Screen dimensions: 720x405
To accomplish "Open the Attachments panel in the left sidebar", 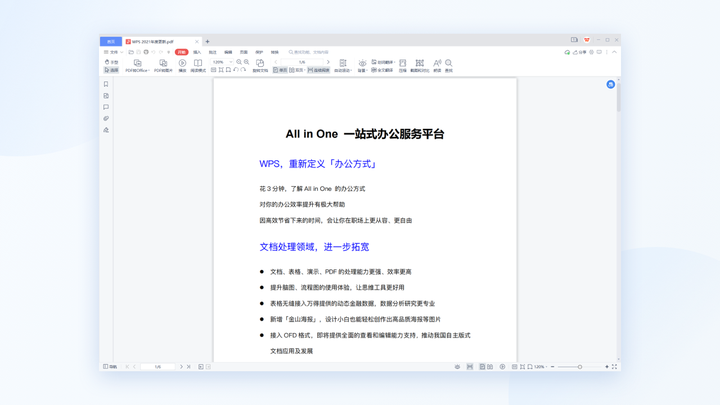I will (106, 118).
